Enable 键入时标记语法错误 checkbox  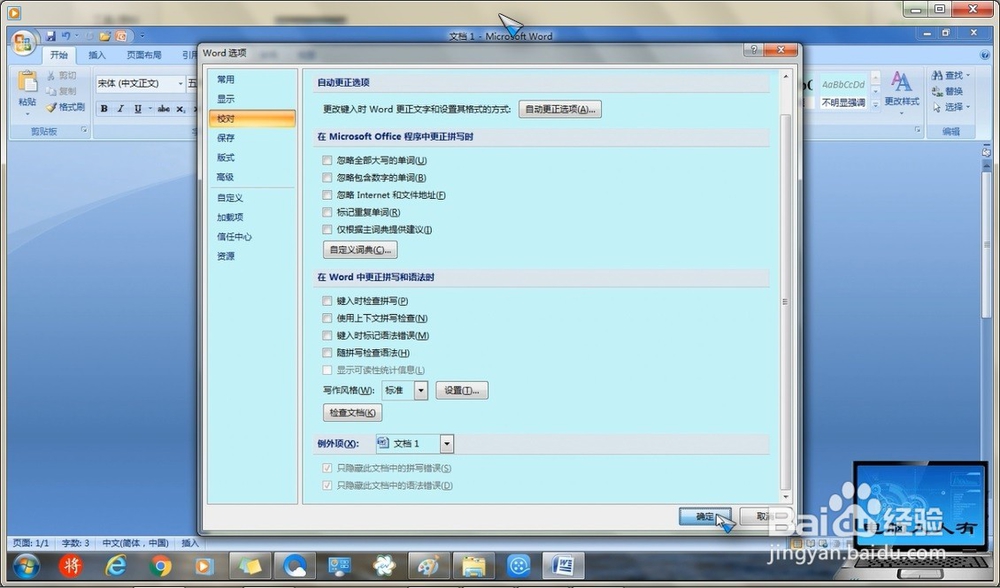[327, 335]
